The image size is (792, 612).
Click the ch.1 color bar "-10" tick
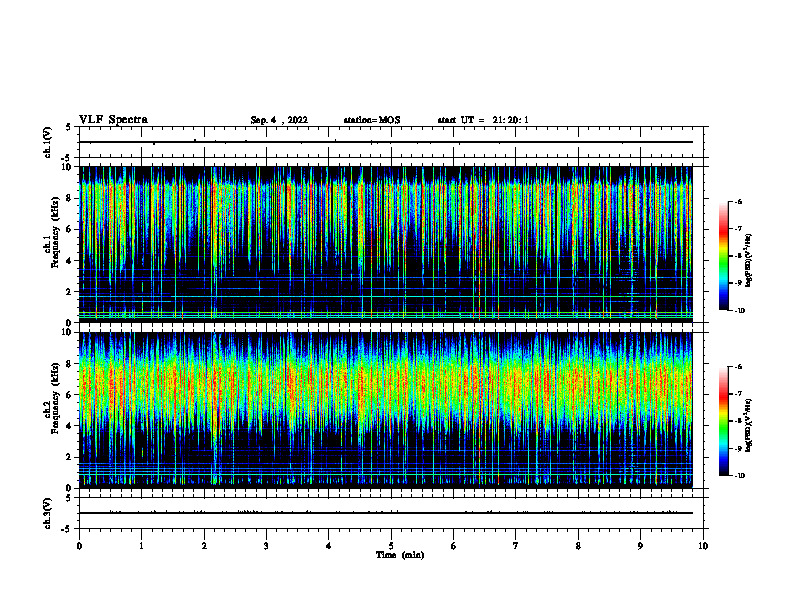739,311
